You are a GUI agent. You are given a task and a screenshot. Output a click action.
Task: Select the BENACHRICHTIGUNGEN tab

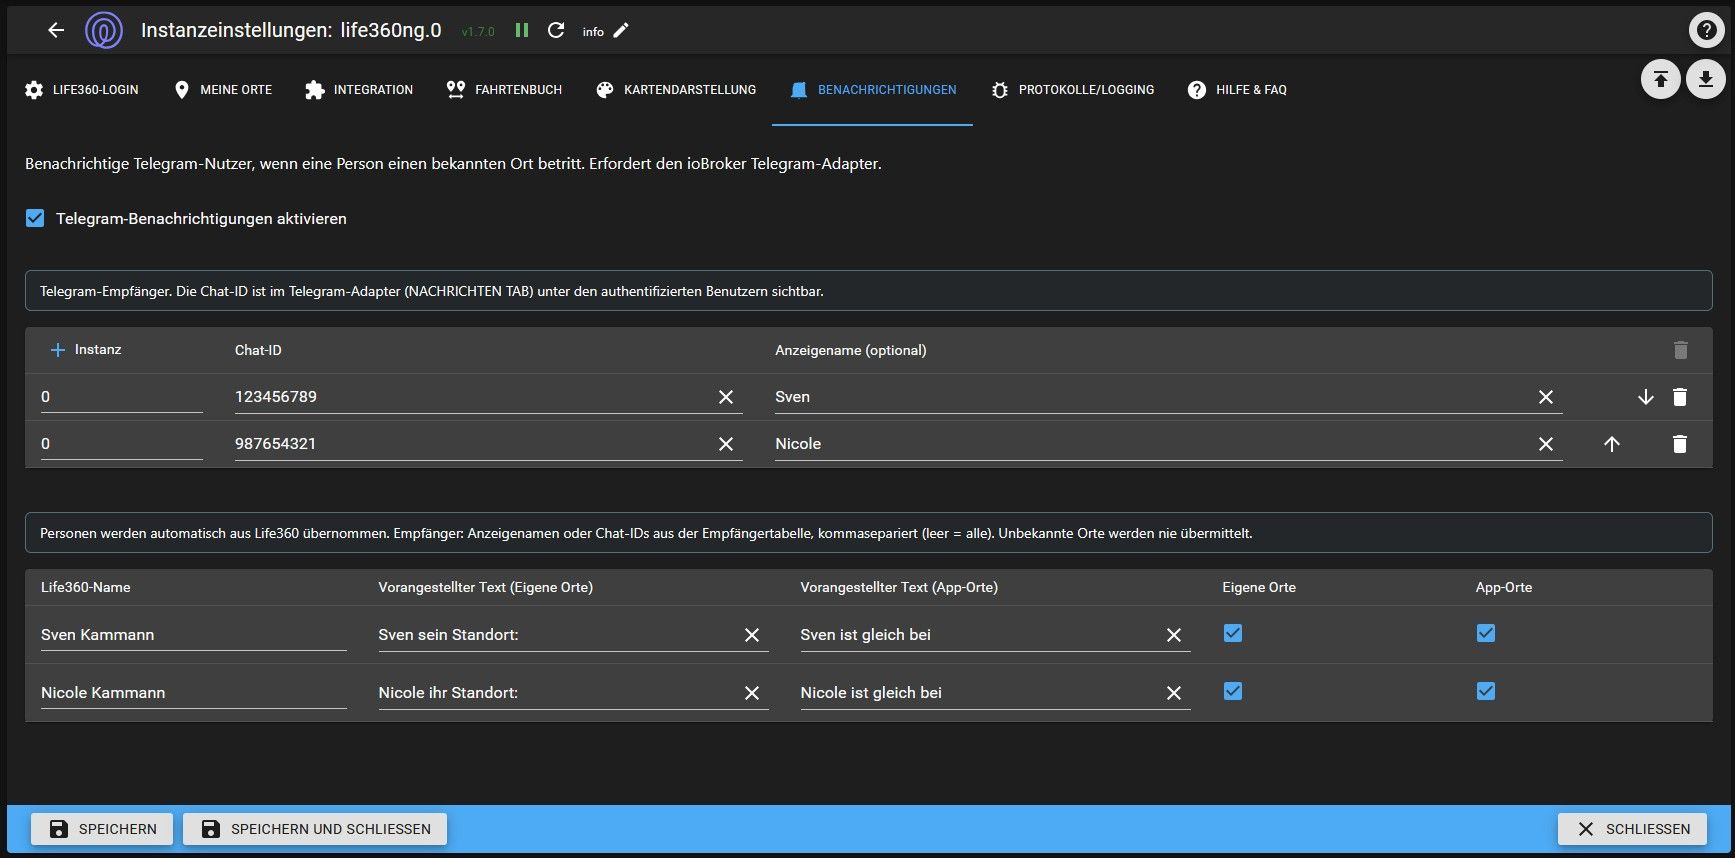[x=872, y=90]
